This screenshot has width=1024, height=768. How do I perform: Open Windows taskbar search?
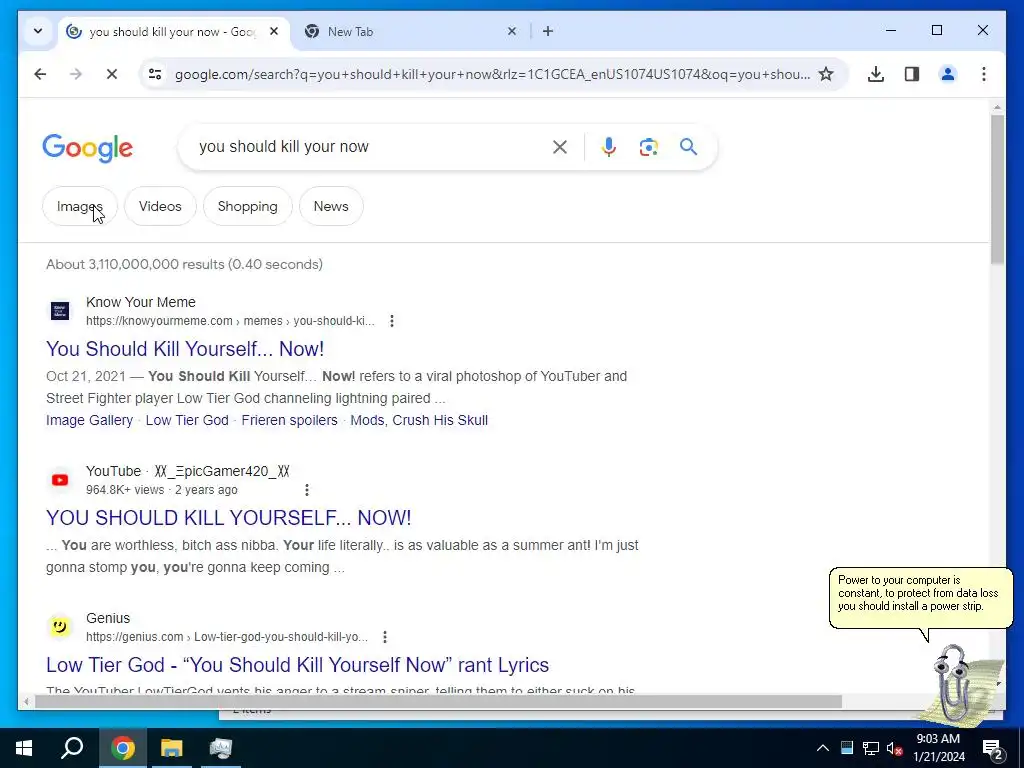[x=72, y=748]
